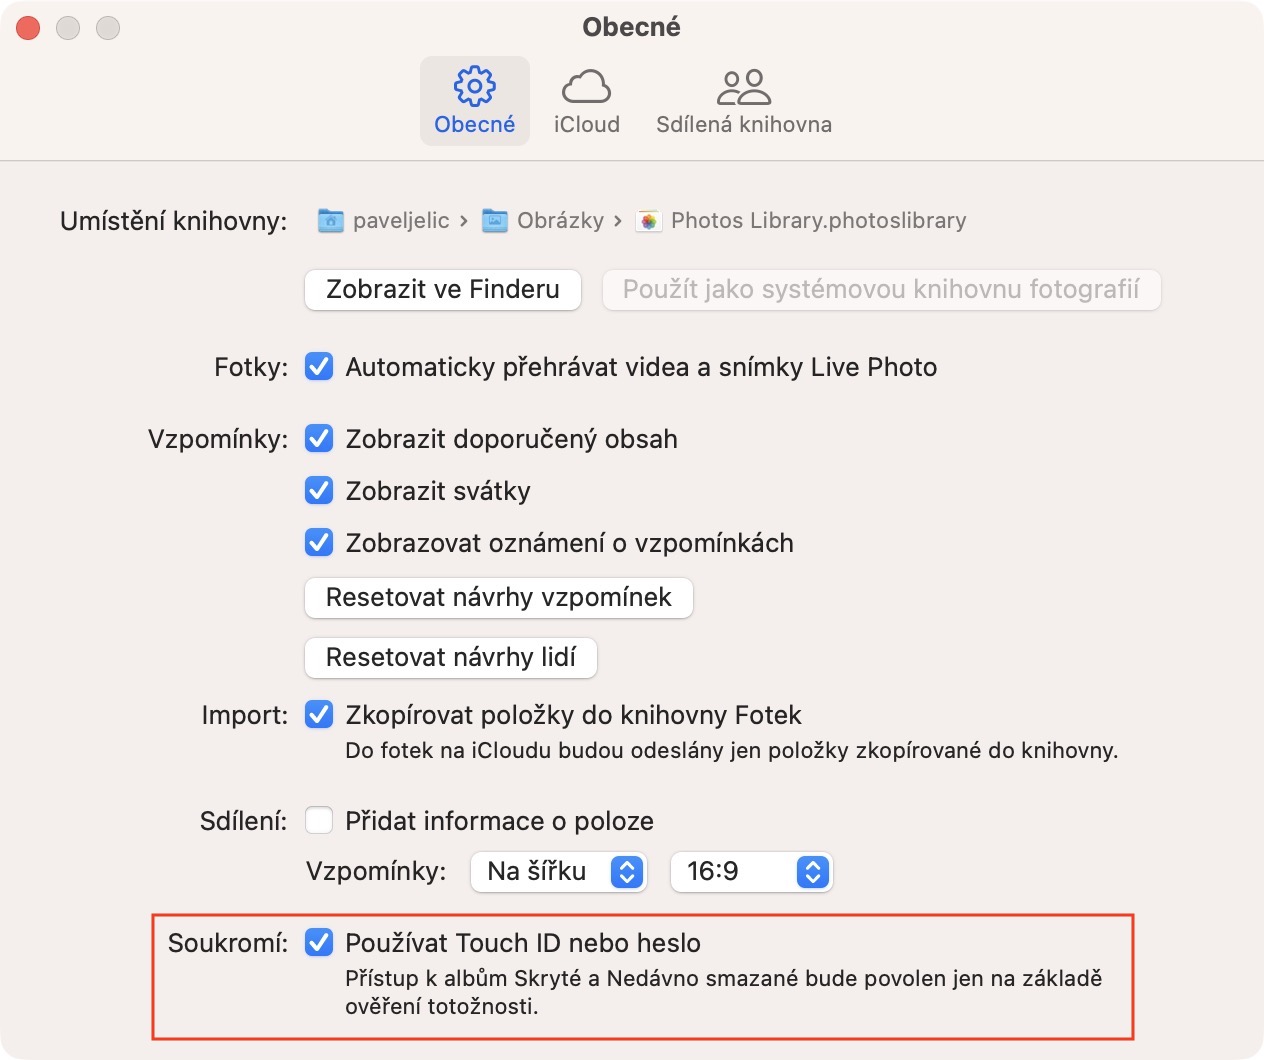Disable automatic video and Live Photo playback
The image size is (1264, 1060).
pyautogui.click(x=319, y=367)
